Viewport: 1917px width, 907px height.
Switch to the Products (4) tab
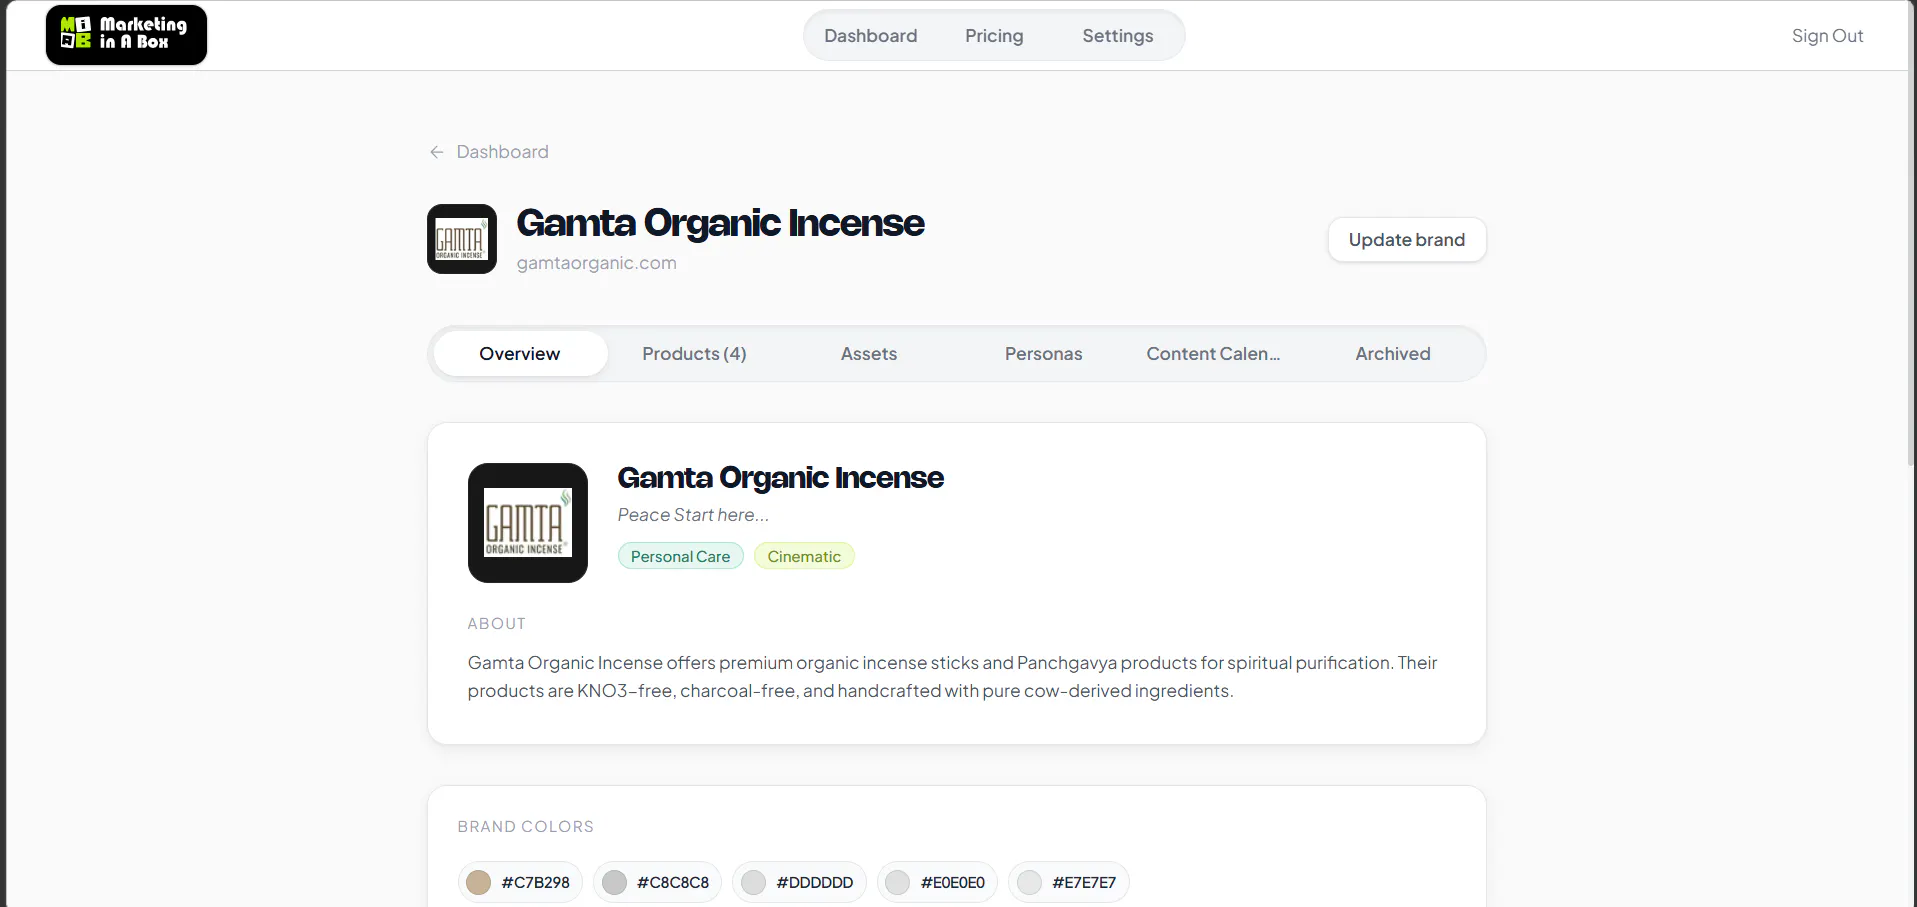(x=694, y=354)
